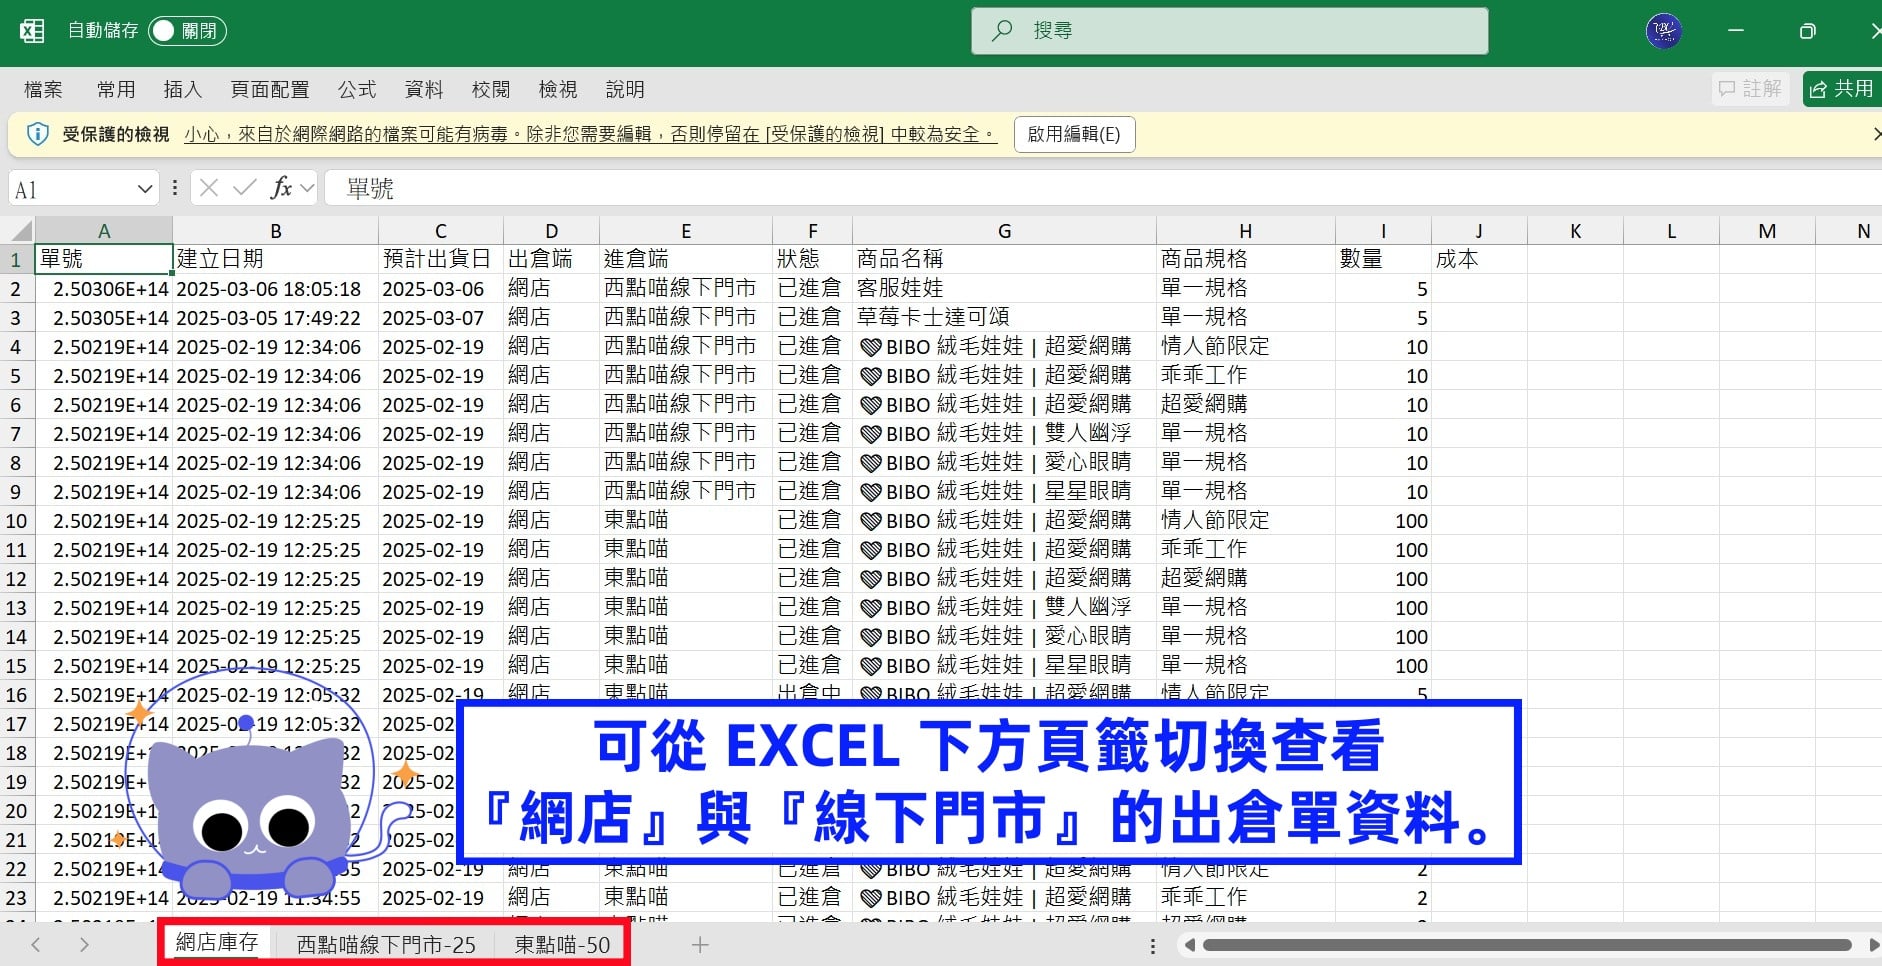
Task: Click next sheet navigation arrow
Action: point(84,944)
